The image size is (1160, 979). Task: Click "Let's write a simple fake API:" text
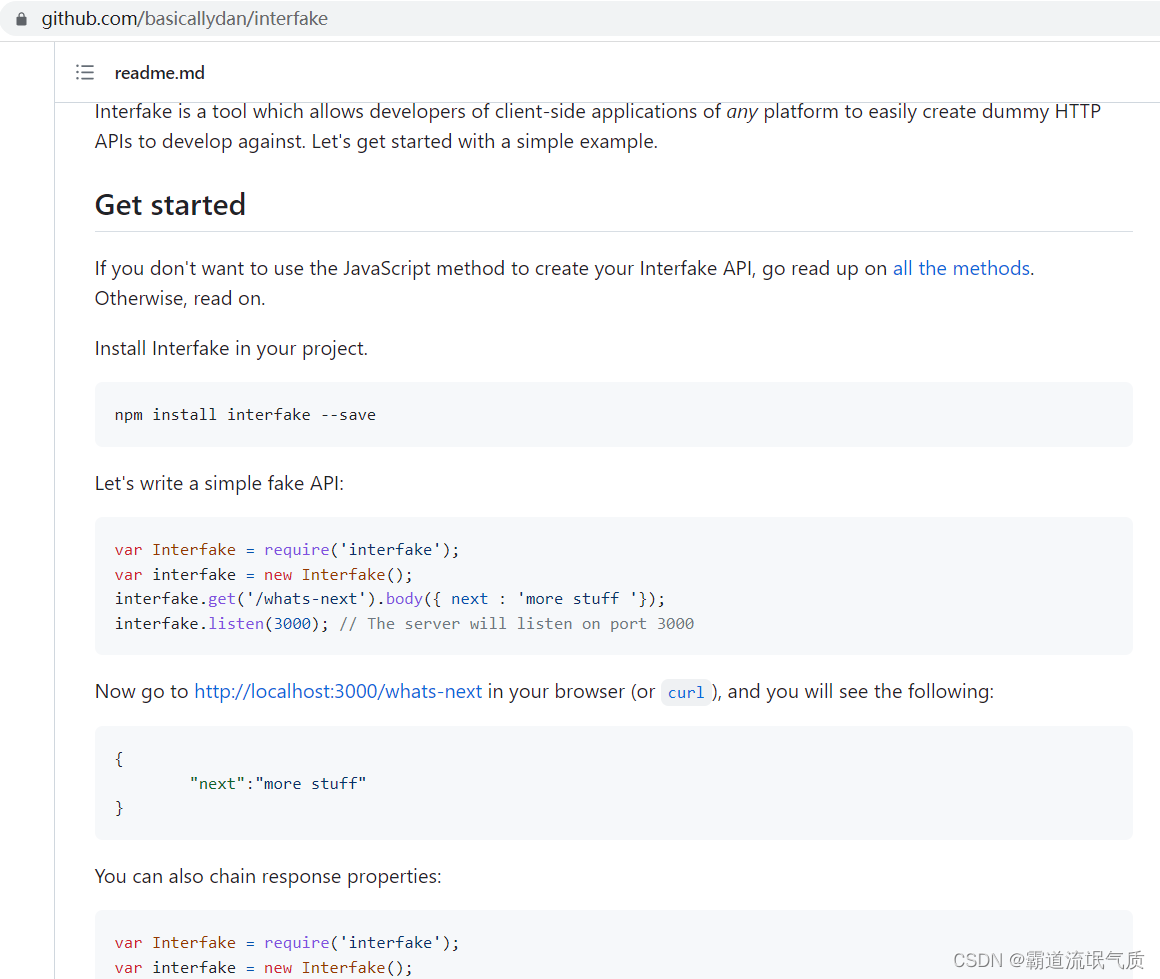click(219, 483)
